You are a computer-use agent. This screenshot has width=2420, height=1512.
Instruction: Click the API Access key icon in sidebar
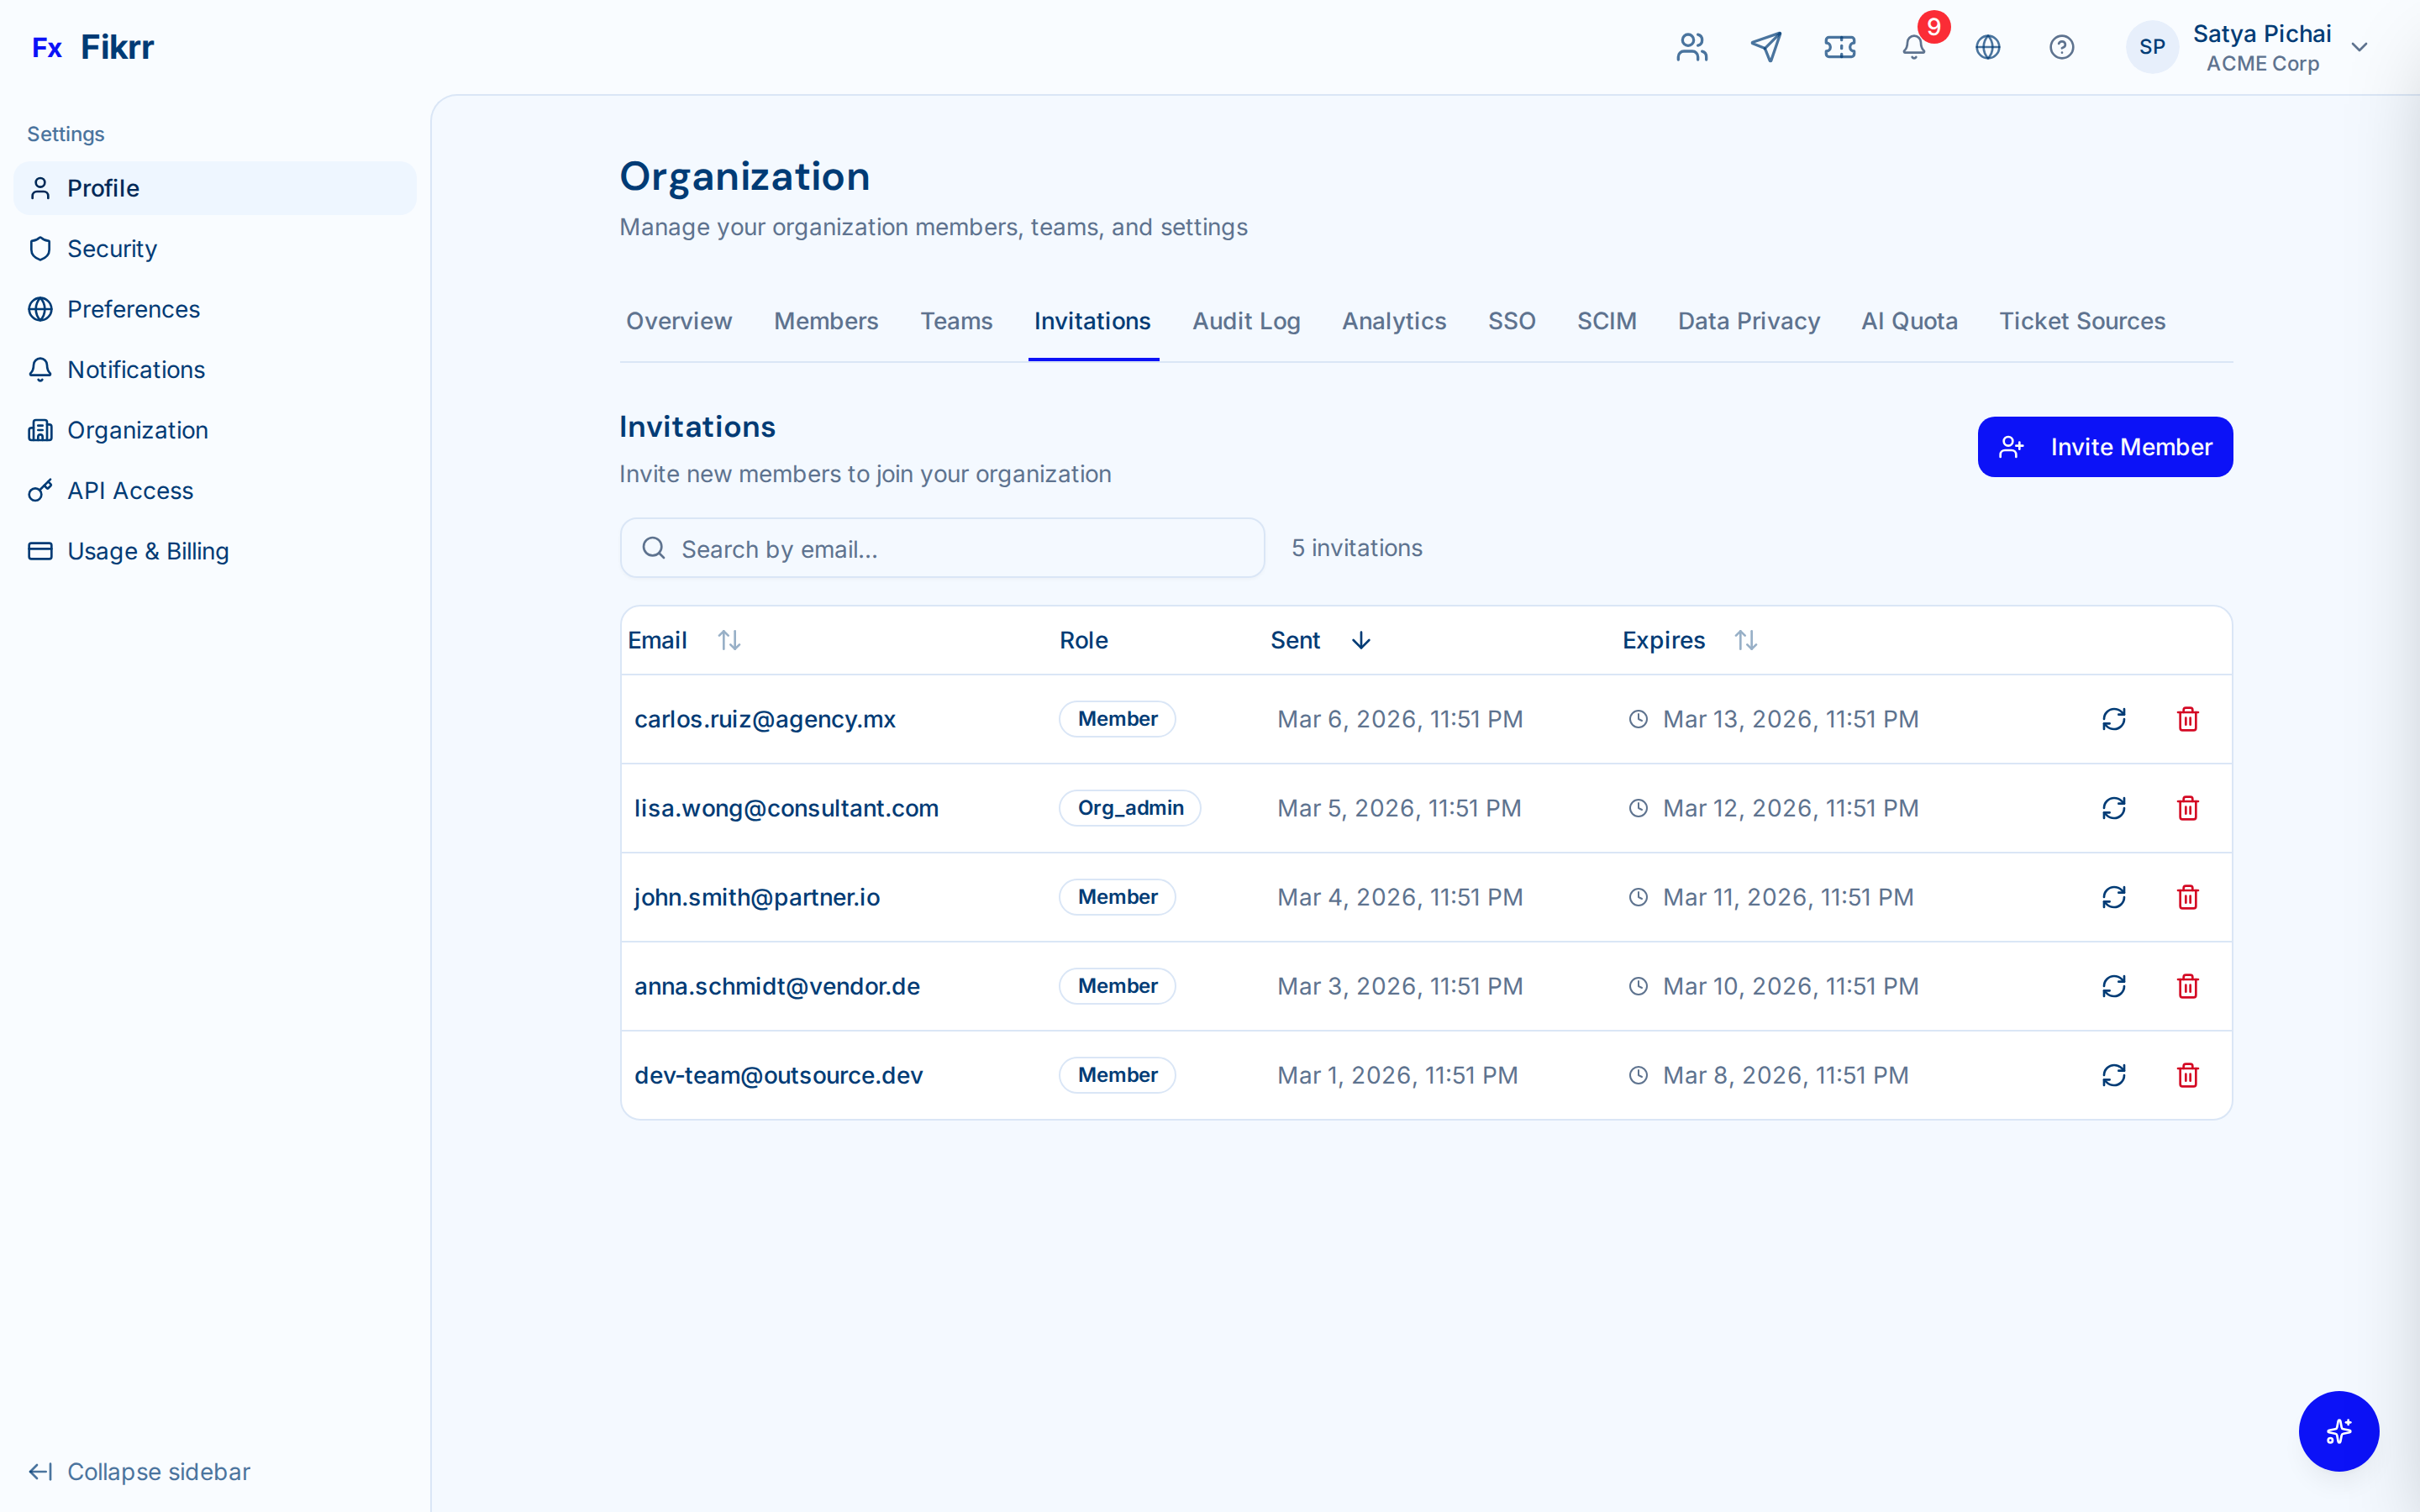point(40,491)
